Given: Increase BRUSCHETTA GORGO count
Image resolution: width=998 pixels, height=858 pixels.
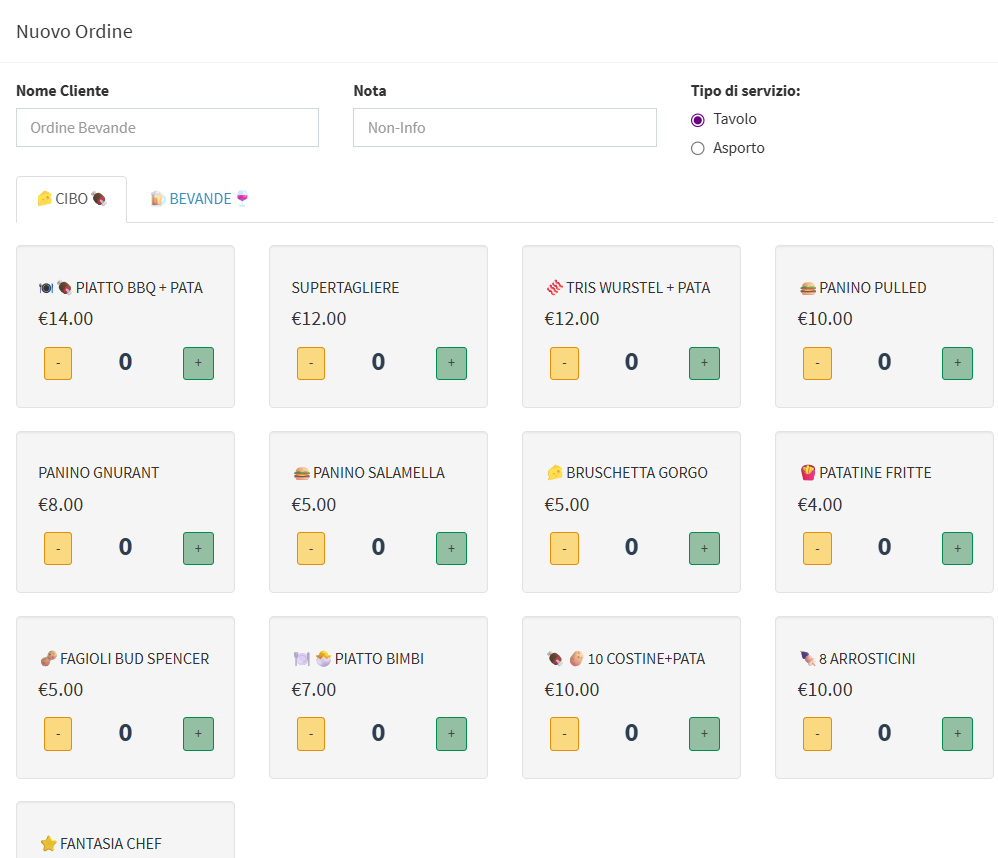Looking at the screenshot, I should (704, 548).
